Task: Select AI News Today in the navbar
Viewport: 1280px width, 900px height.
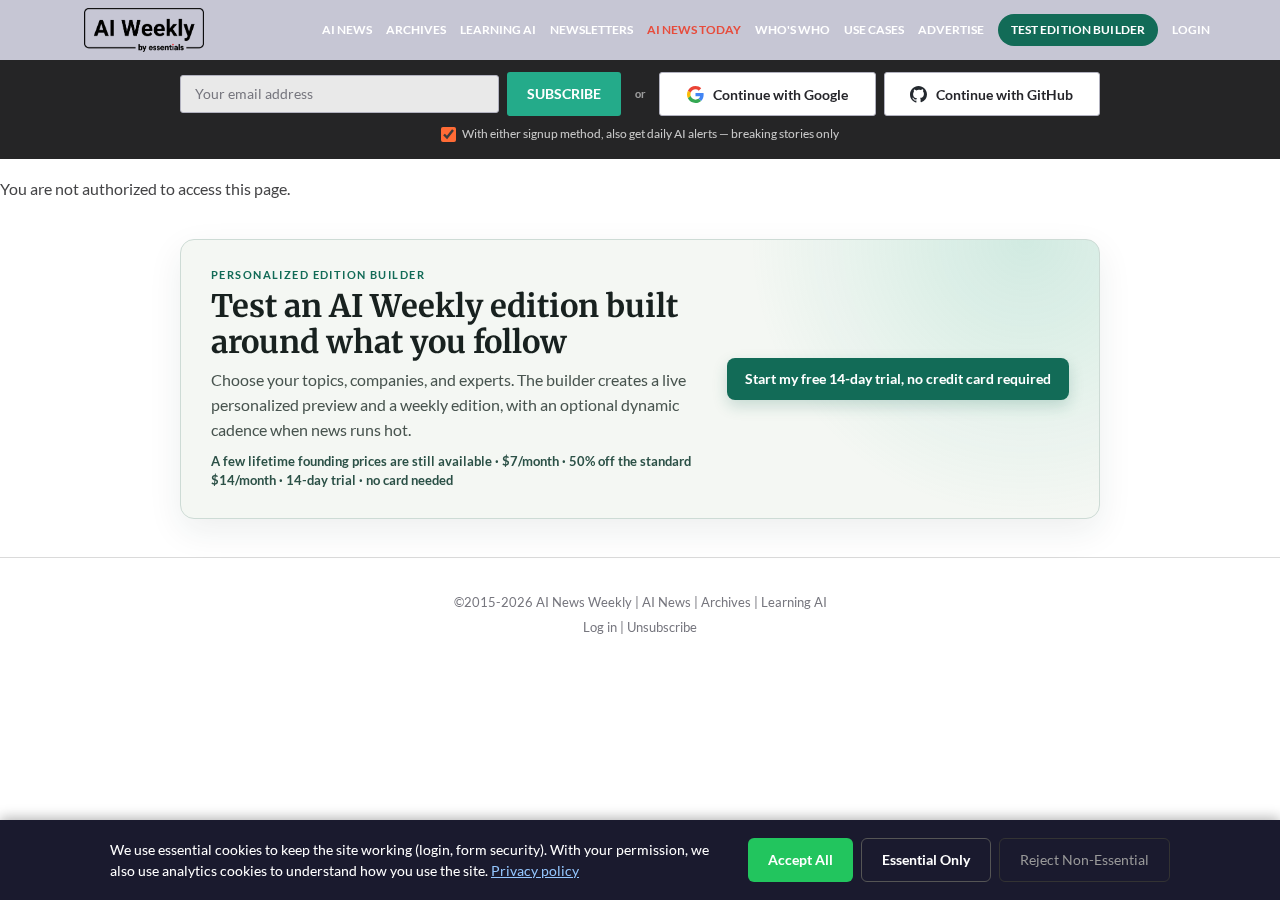Action: (694, 30)
